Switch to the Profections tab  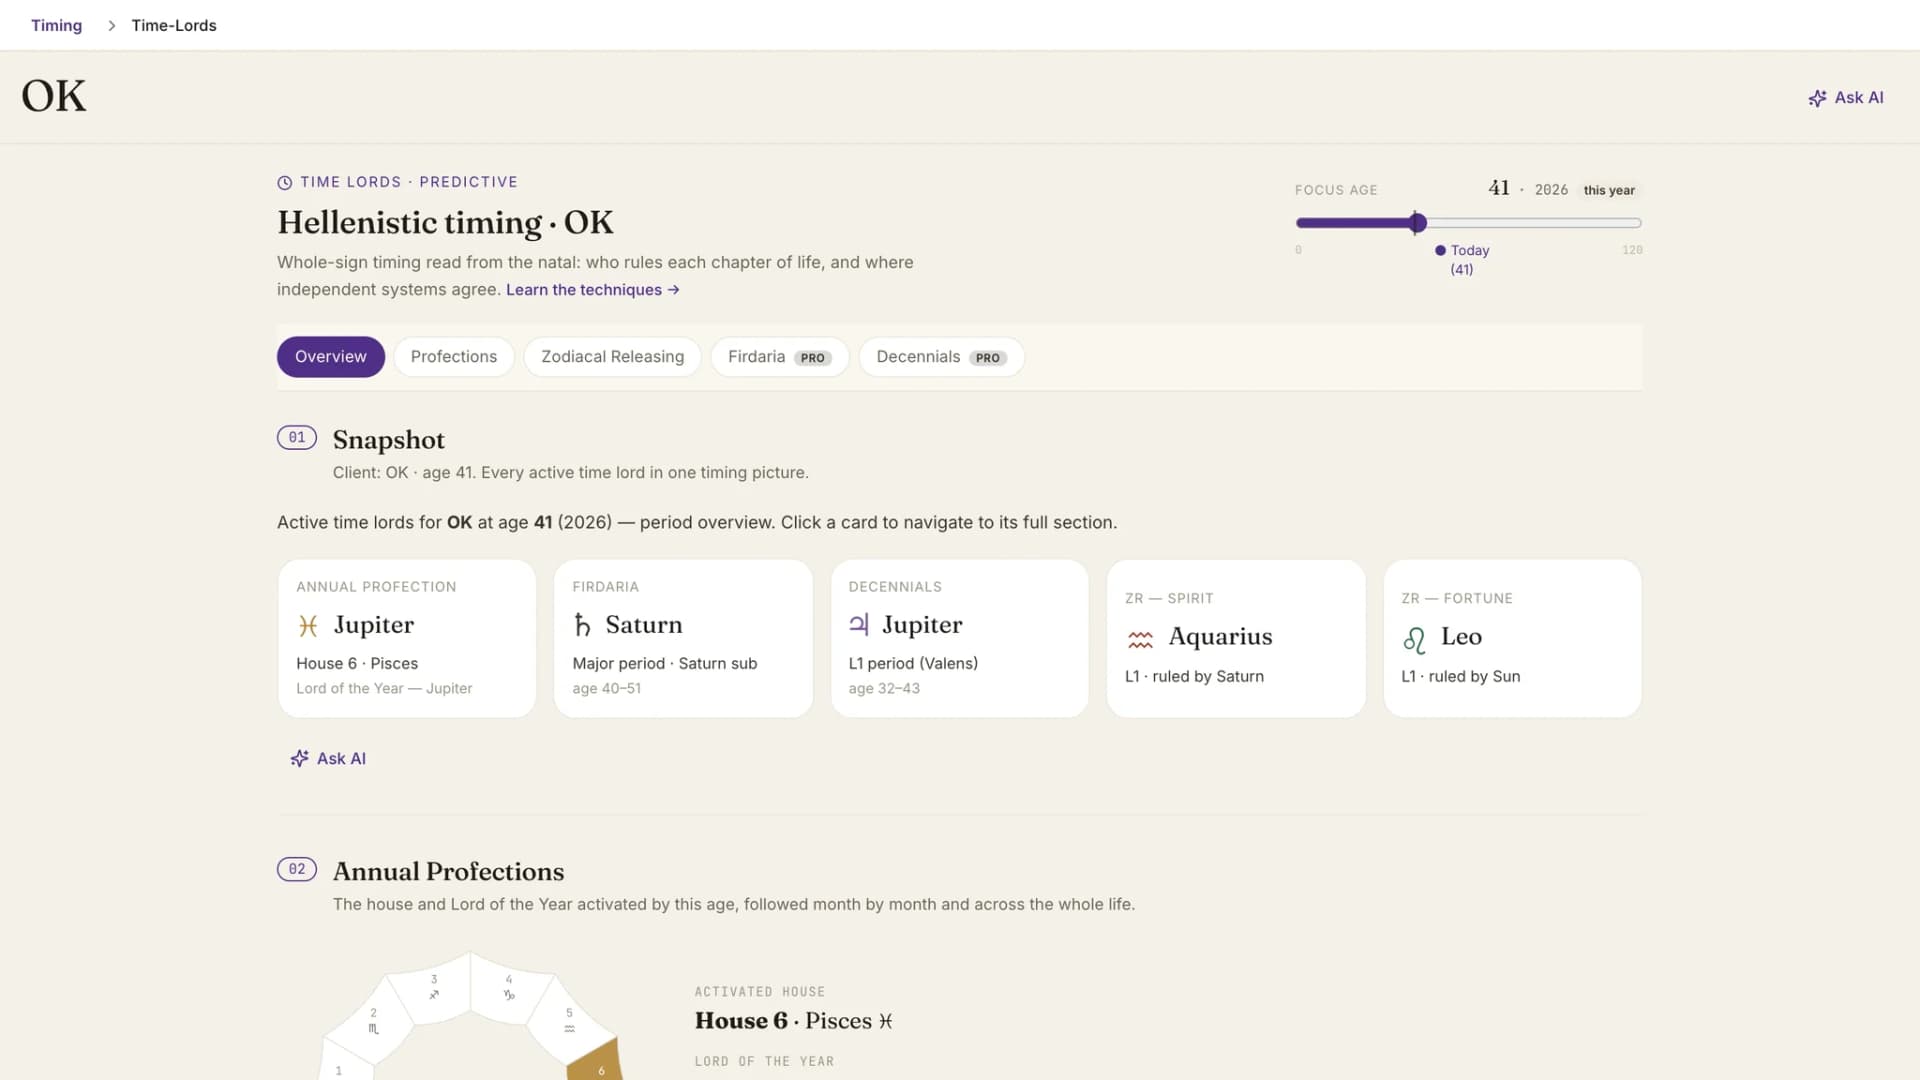[x=454, y=357]
